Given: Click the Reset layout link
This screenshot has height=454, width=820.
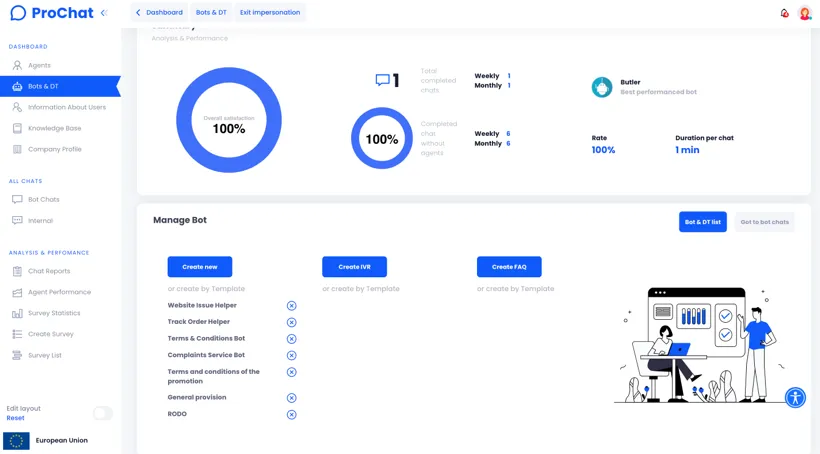Looking at the screenshot, I should (15, 418).
